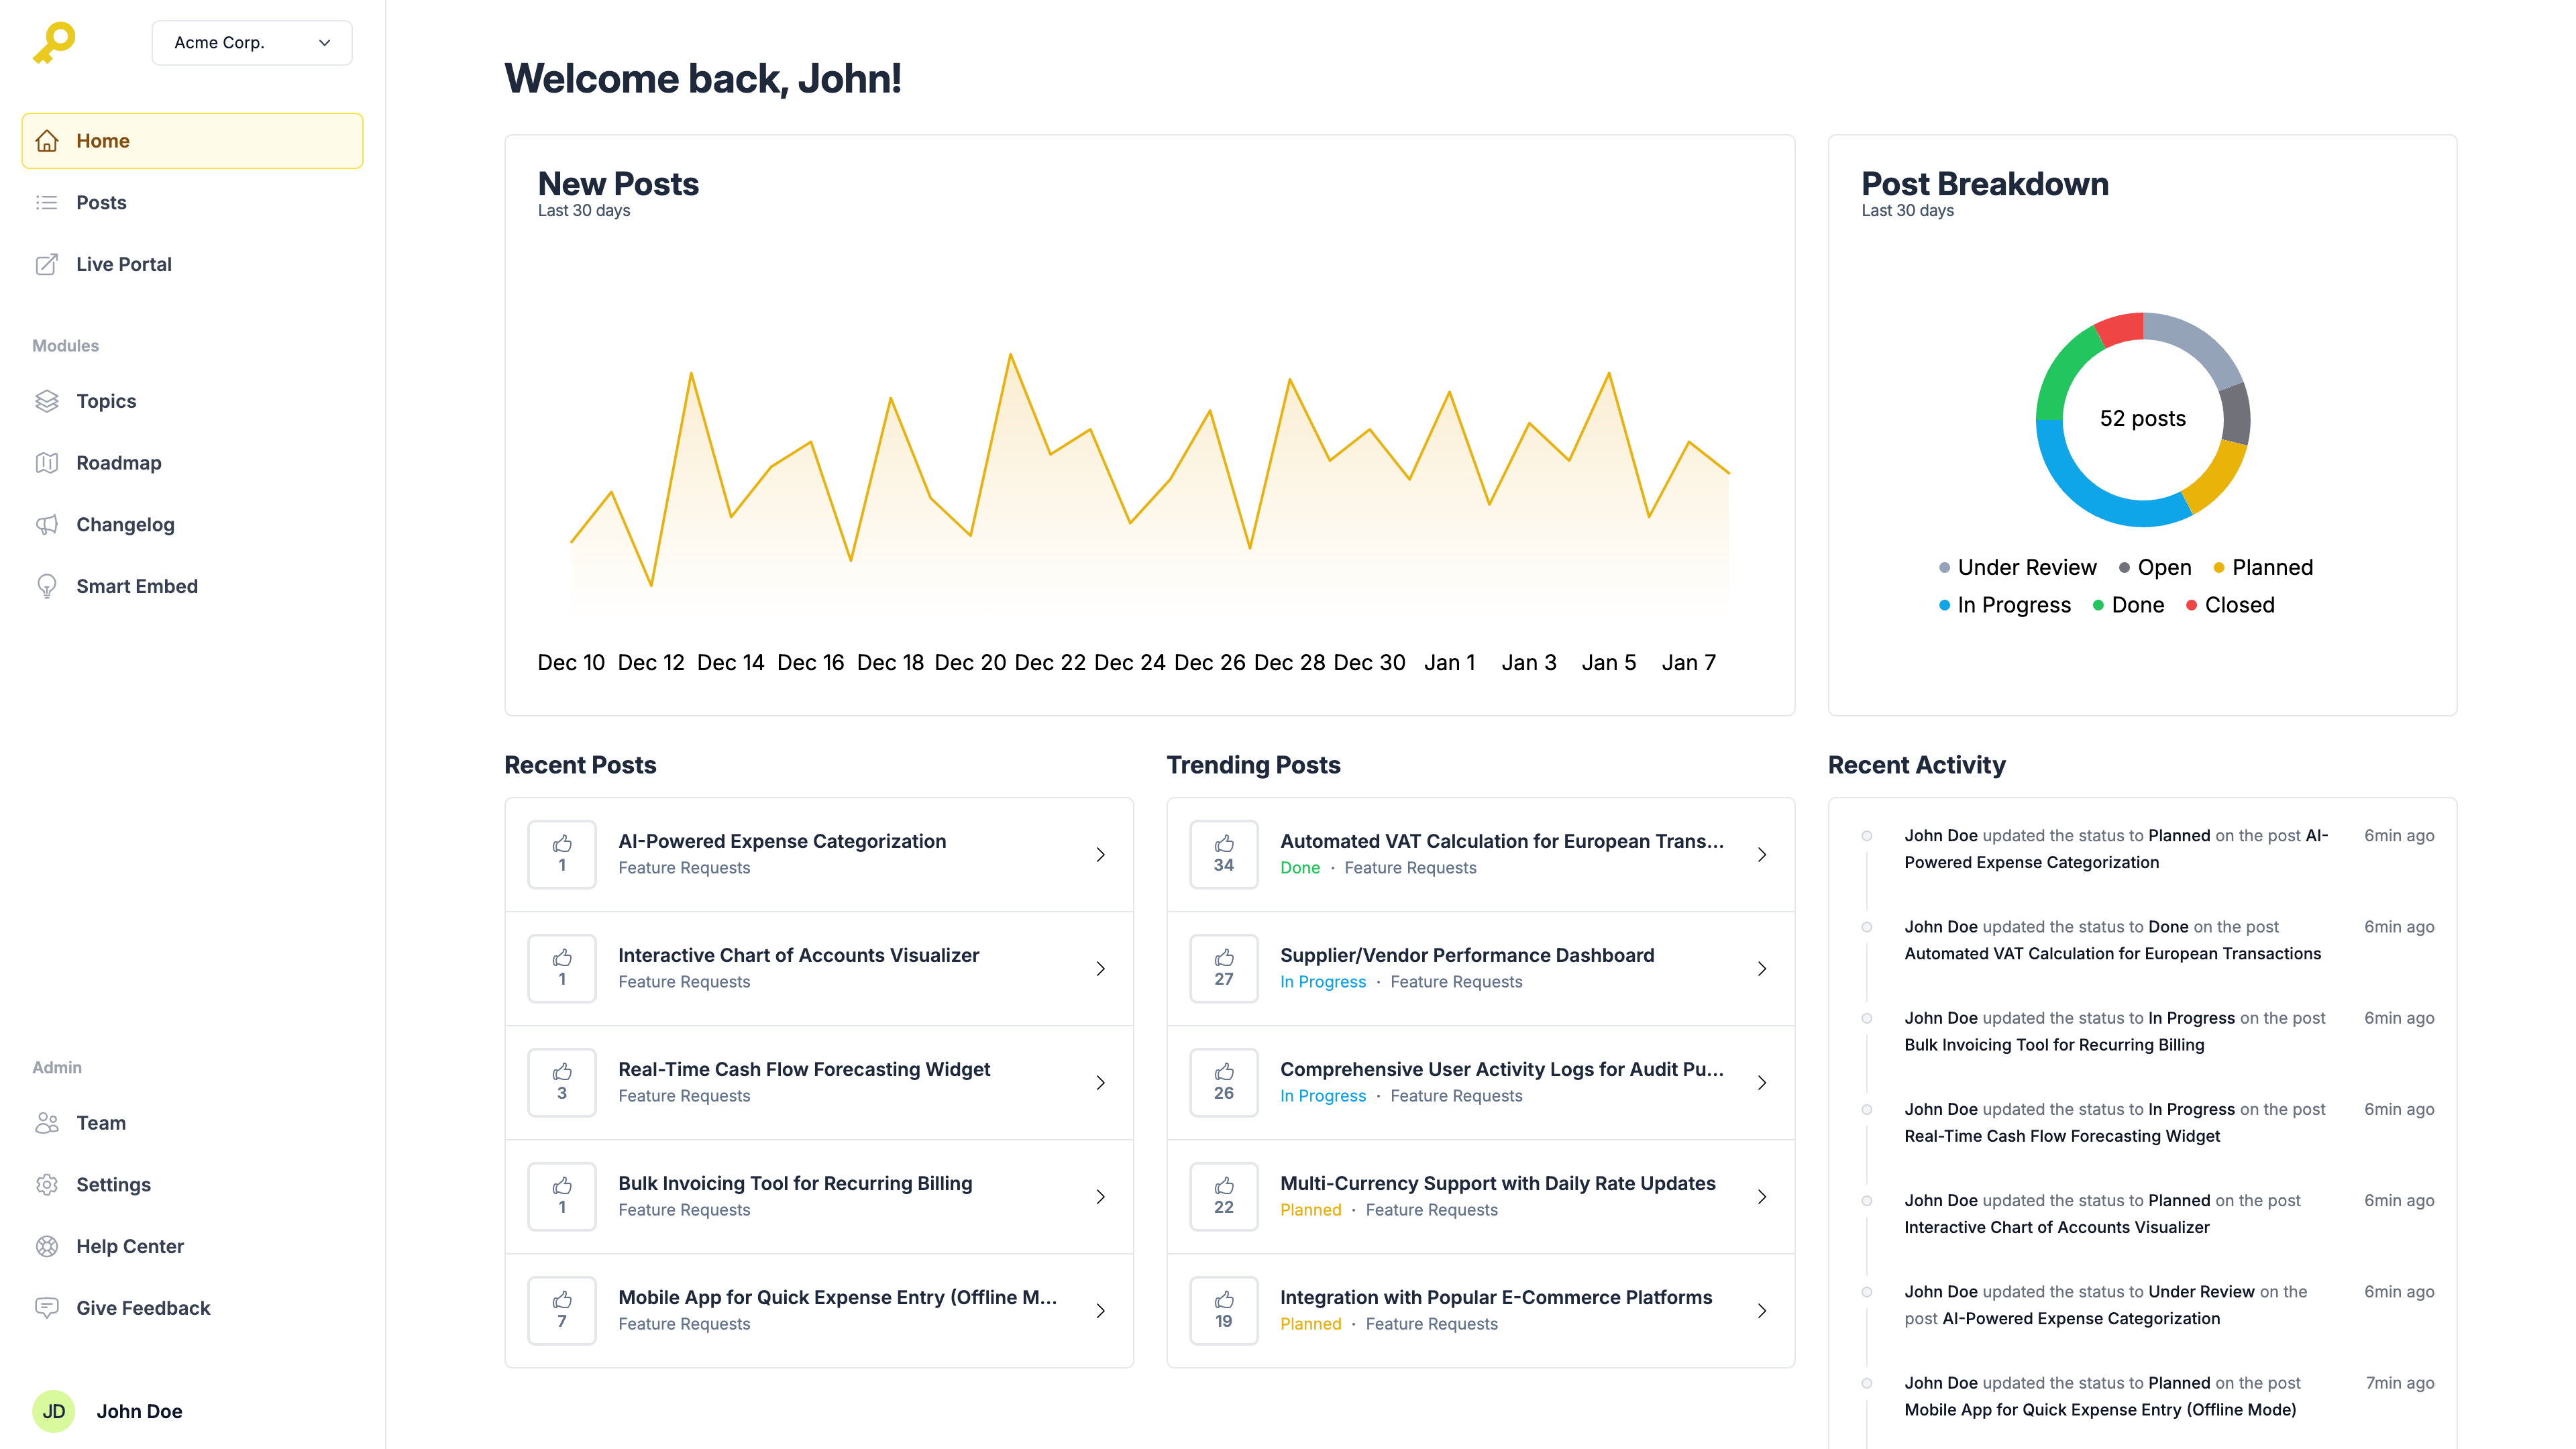Click the yellow key logo icon
Image resolution: width=2576 pixels, height=1449 pixels.
click(x=54, y=43)
